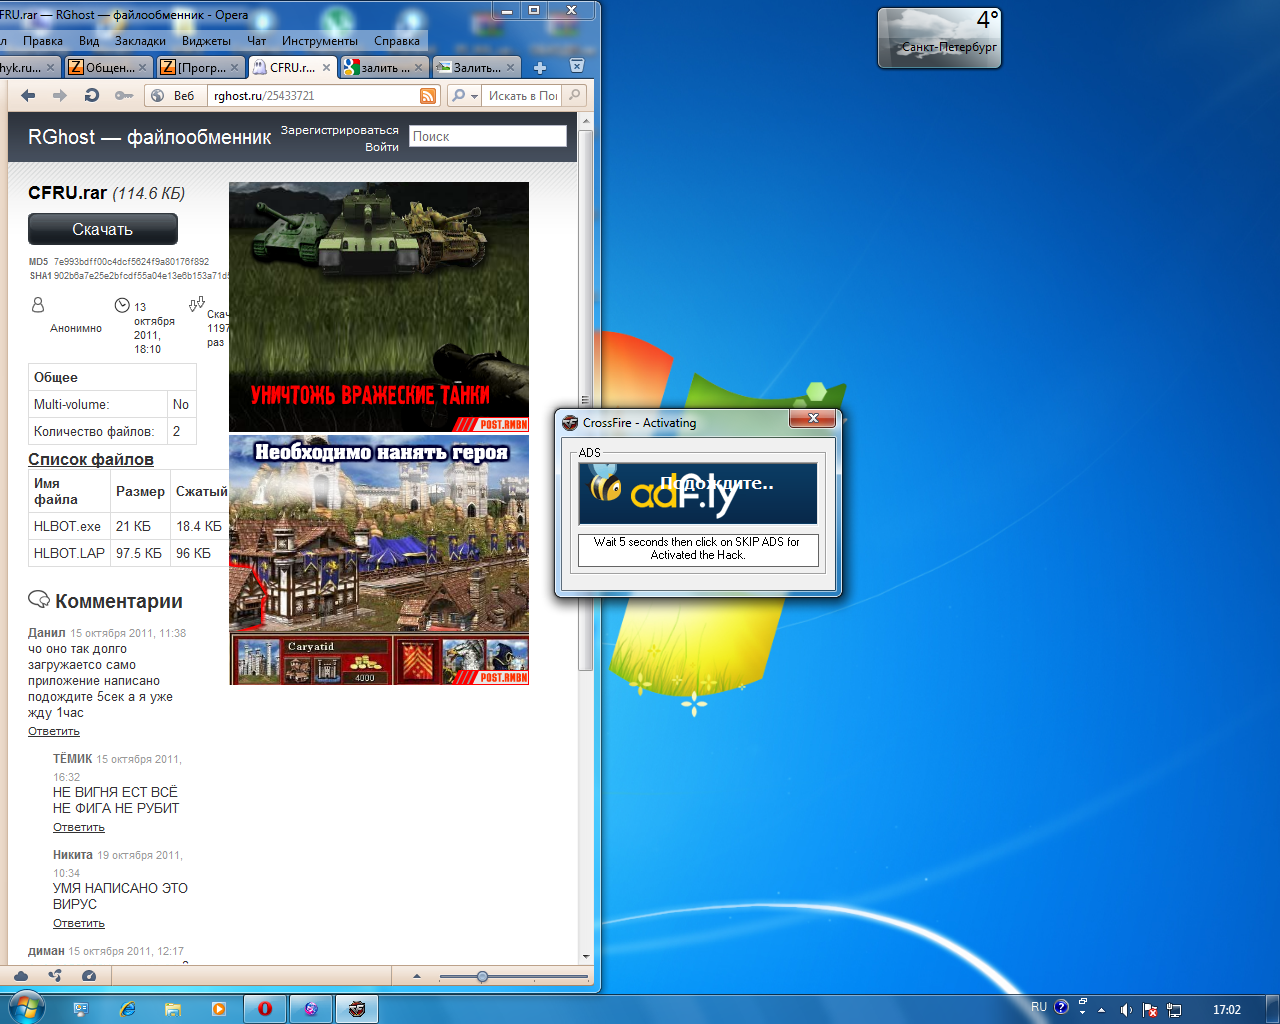Close the CrossFire - Activating window
This screenshot has width=1280, height=1024.
[813, 418]
